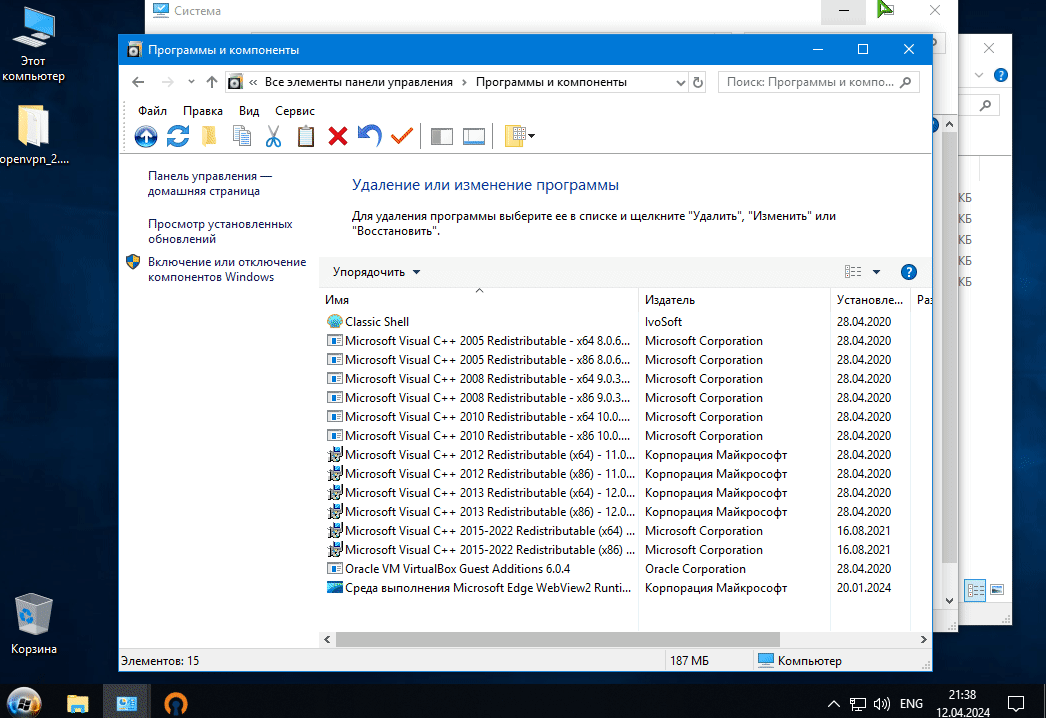The image size is (1046, 718).
Task: Open Просмотр установленных обновлений link
Action: tap(220, 232)
